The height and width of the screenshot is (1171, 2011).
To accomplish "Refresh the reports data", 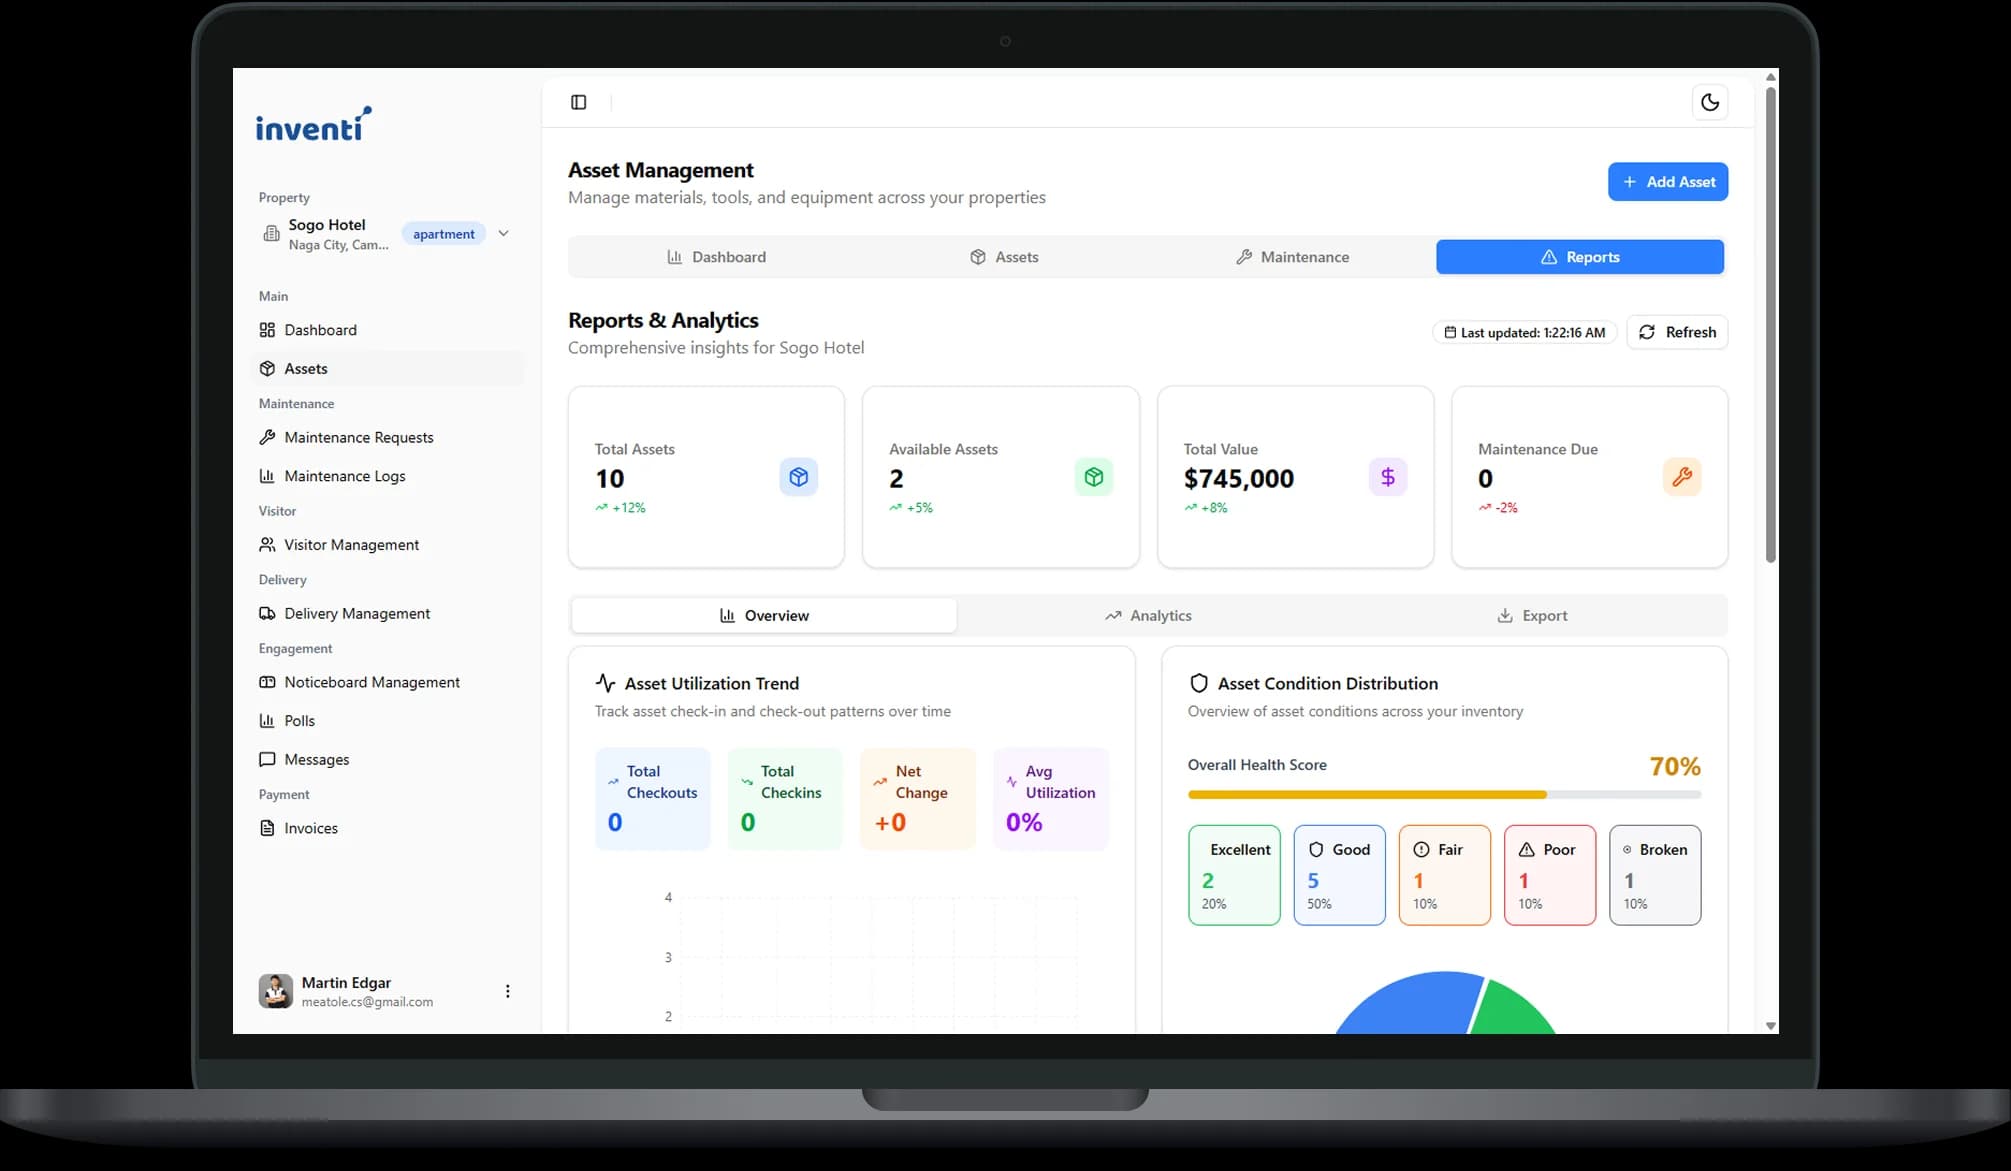I will tap(1677, 332).
